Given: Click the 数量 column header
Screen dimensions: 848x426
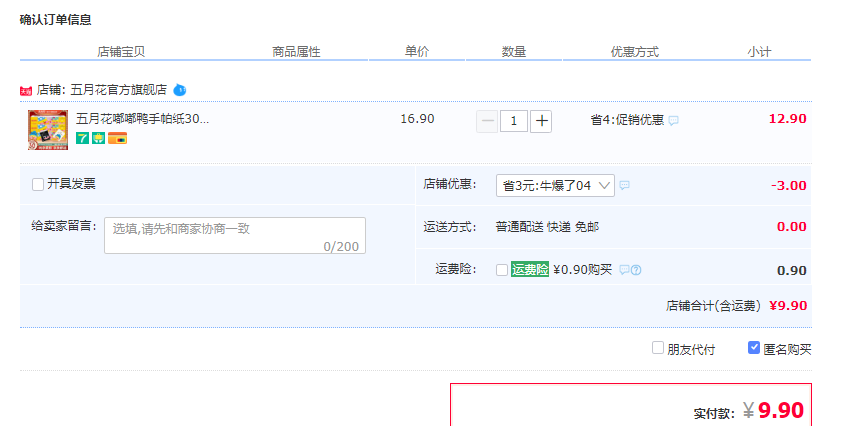Looking at the screenshot, I should click(514, 51).
